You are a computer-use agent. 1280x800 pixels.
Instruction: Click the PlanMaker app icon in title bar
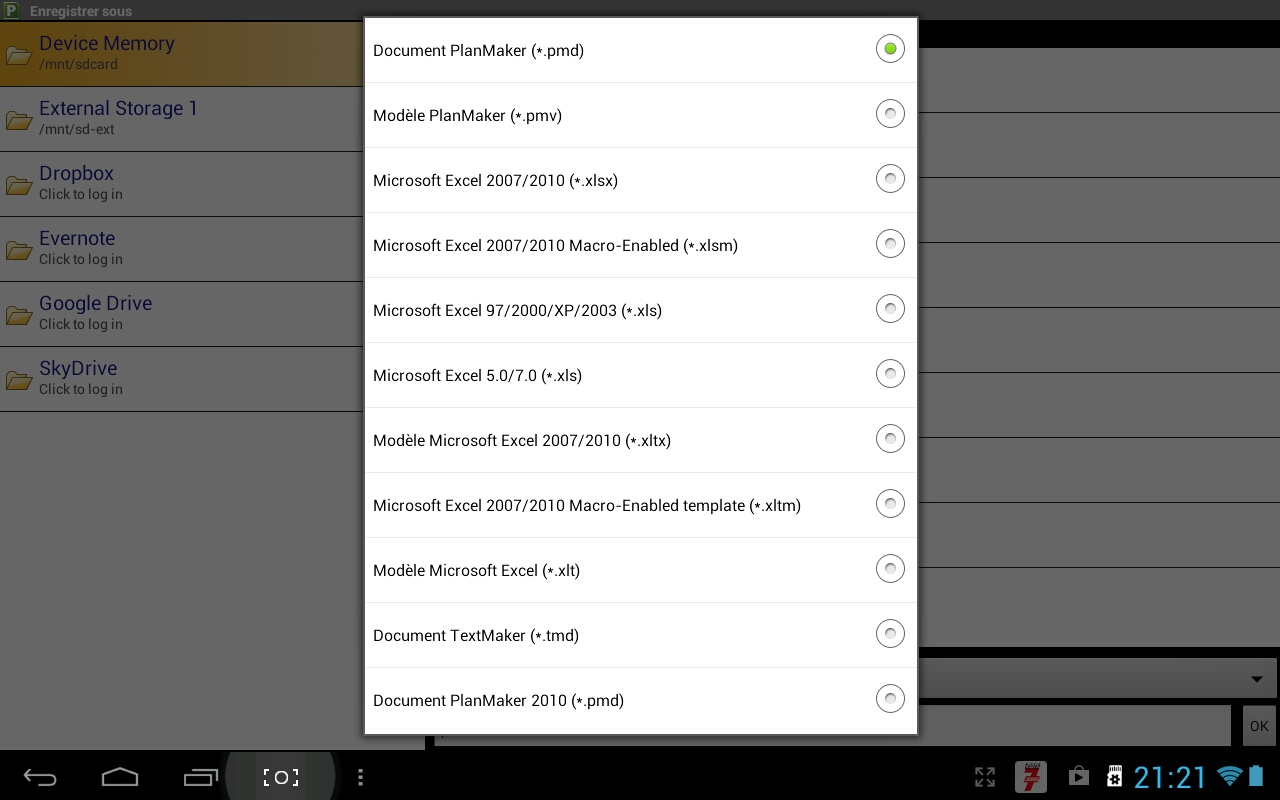coord(12,11)
